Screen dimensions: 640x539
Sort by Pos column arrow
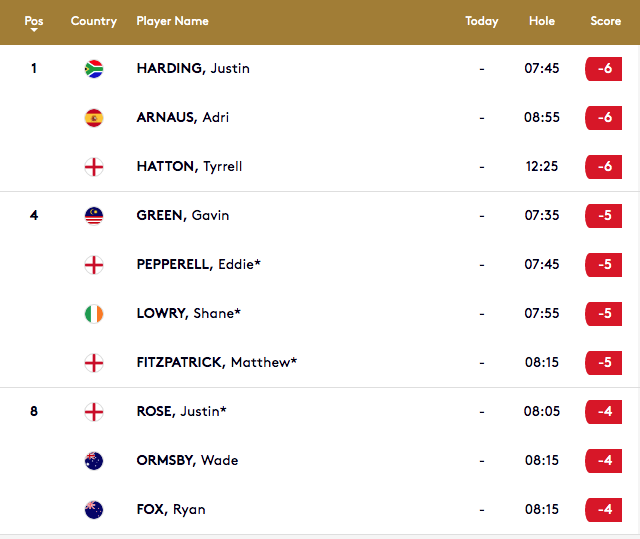pos(34,30)
